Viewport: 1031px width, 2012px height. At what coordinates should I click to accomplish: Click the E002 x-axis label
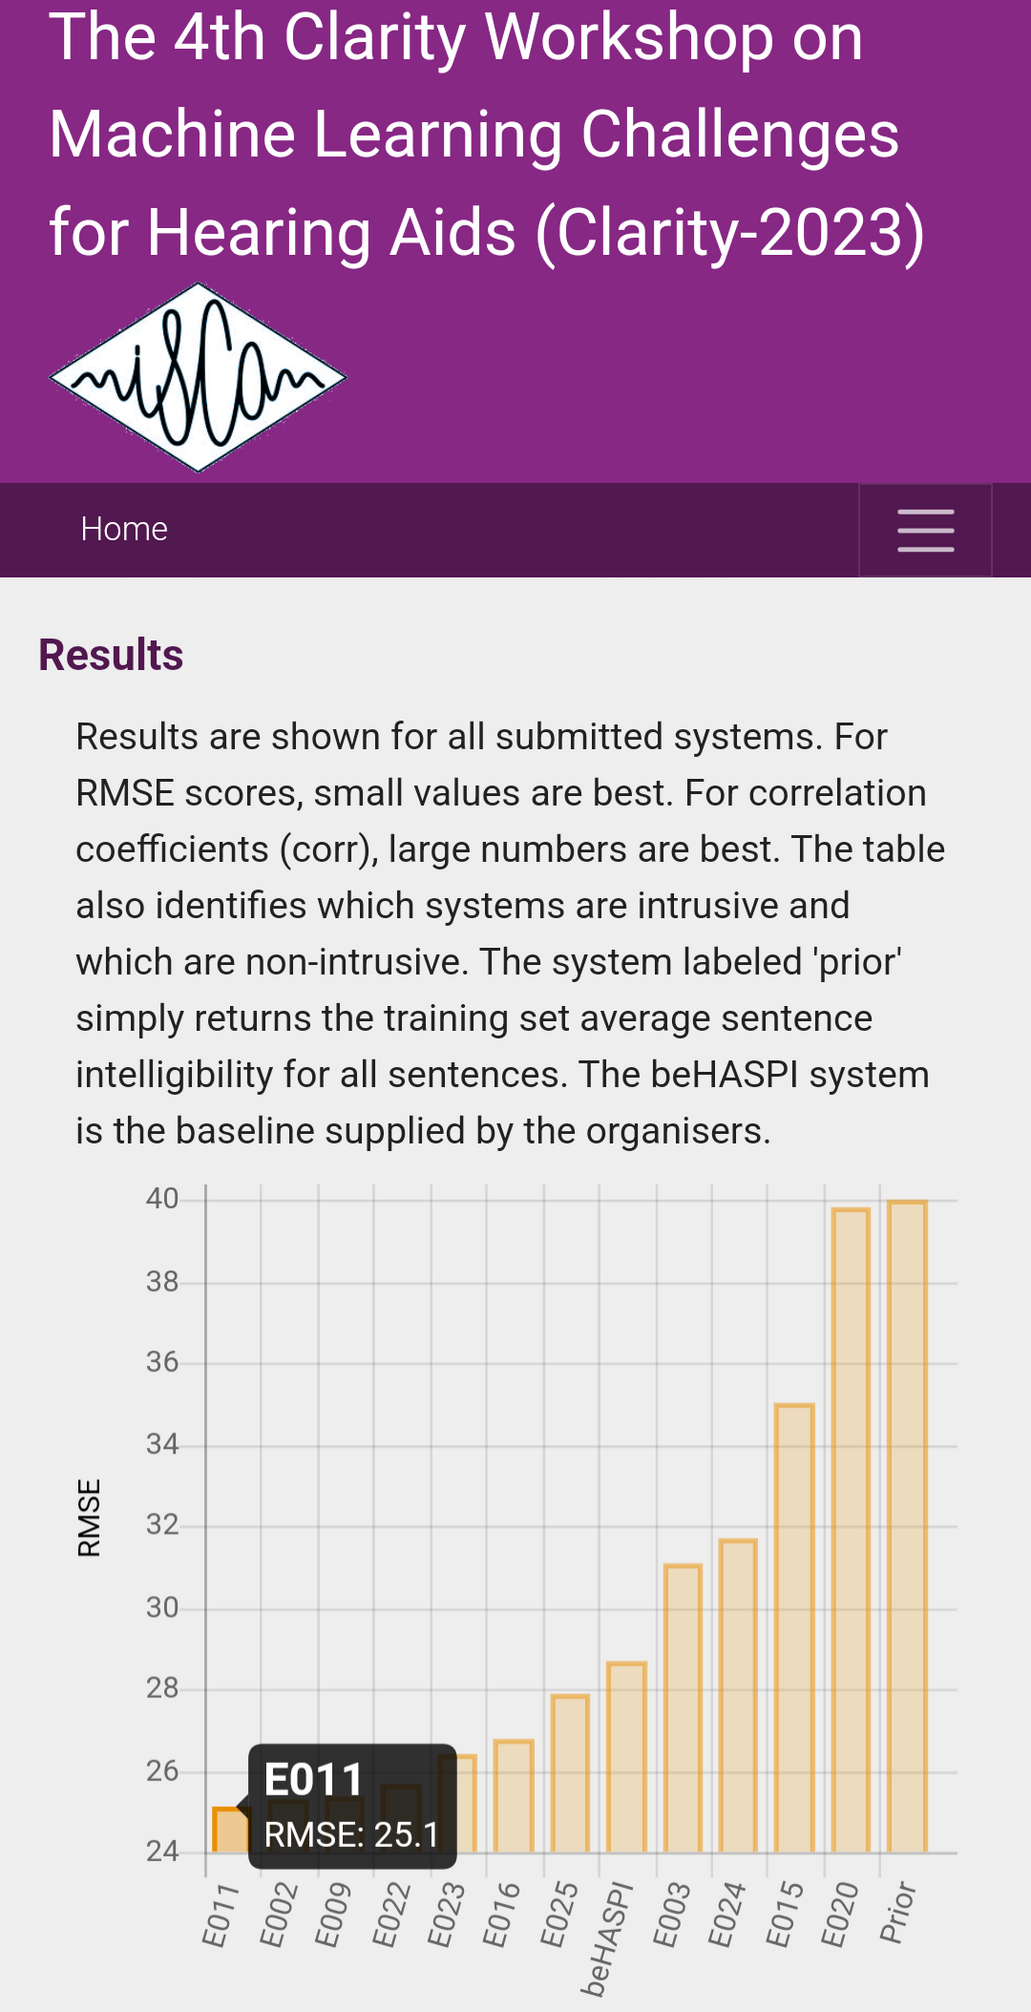pyautogui.click(x=278, y=1914)
